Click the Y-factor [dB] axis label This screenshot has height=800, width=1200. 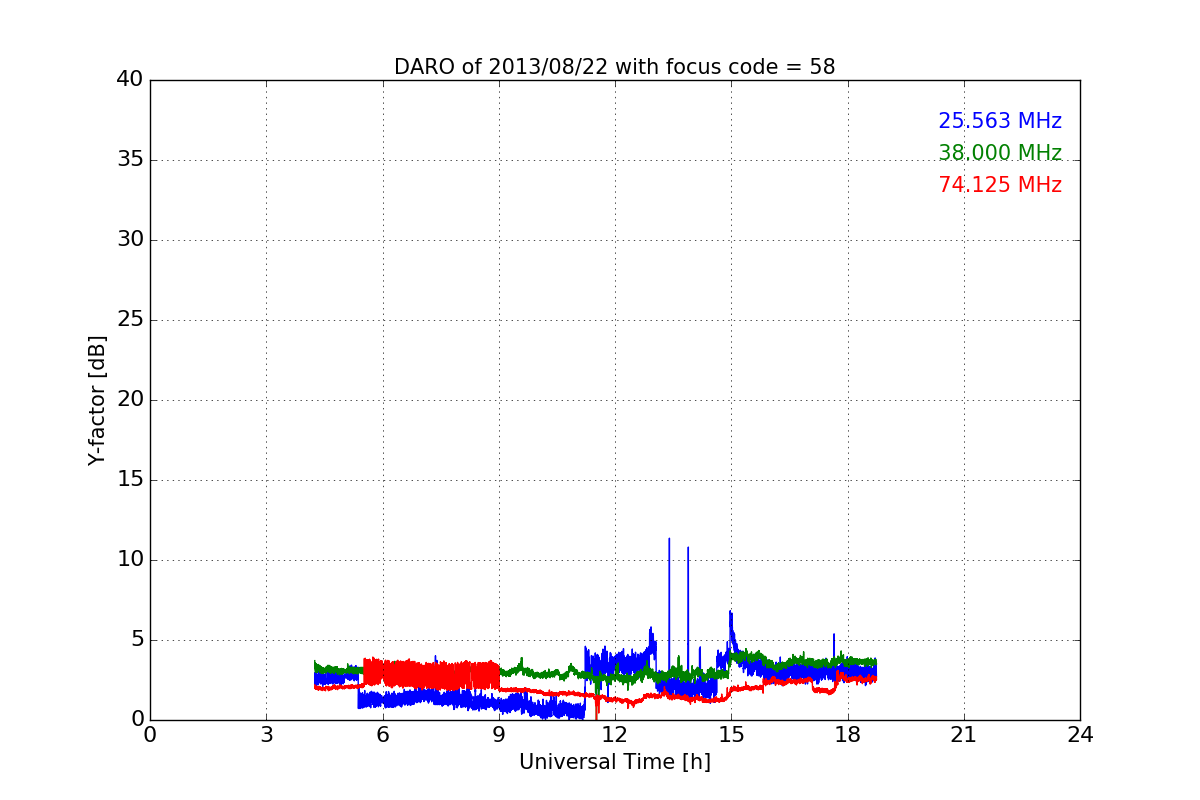97,400
